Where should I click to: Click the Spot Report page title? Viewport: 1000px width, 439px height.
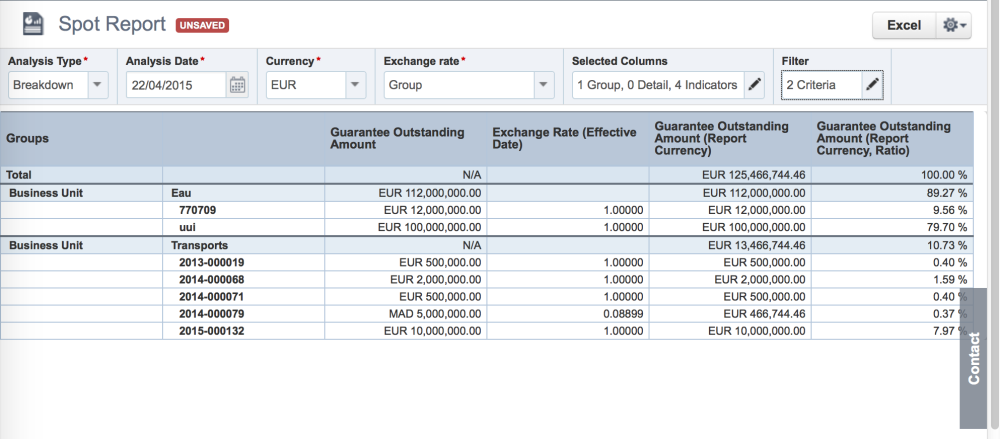coord(112,24)
